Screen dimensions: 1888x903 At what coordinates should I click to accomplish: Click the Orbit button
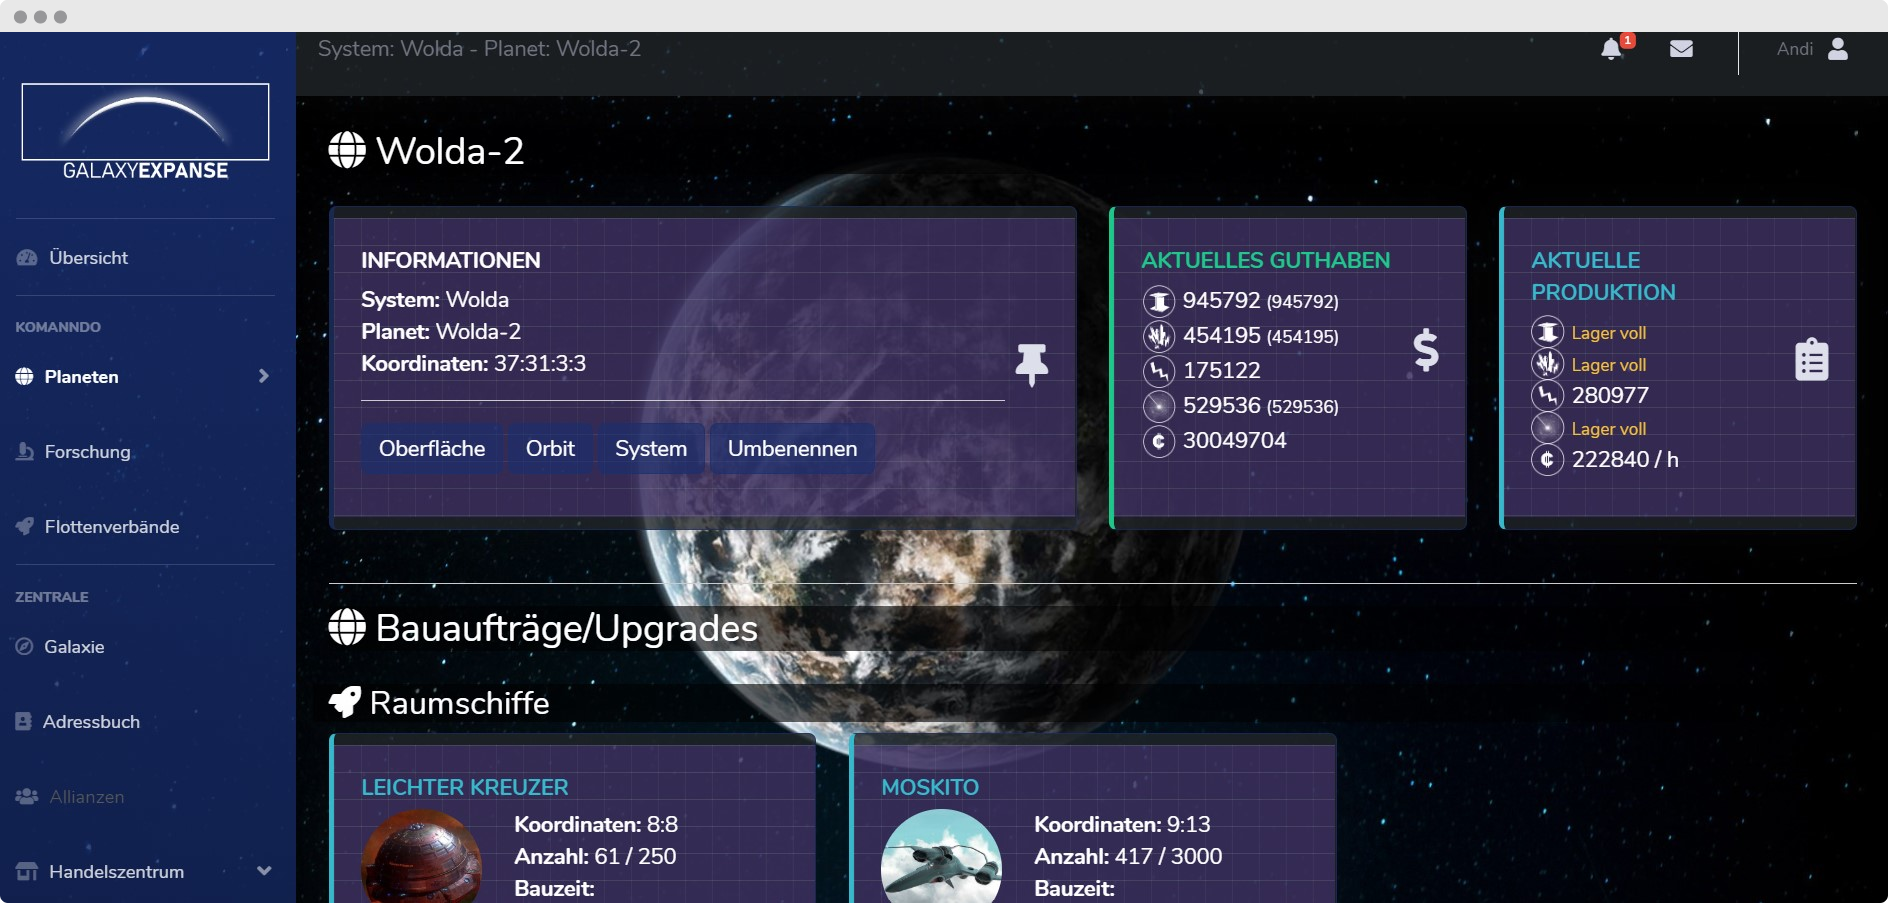pyautogui.click(x=550, y=448)
